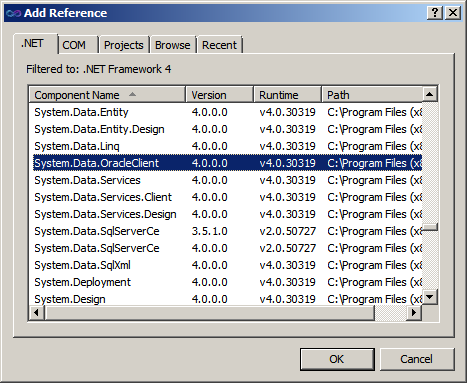Click the help question mark button
The image size is (467, 383).
[435, 13]
